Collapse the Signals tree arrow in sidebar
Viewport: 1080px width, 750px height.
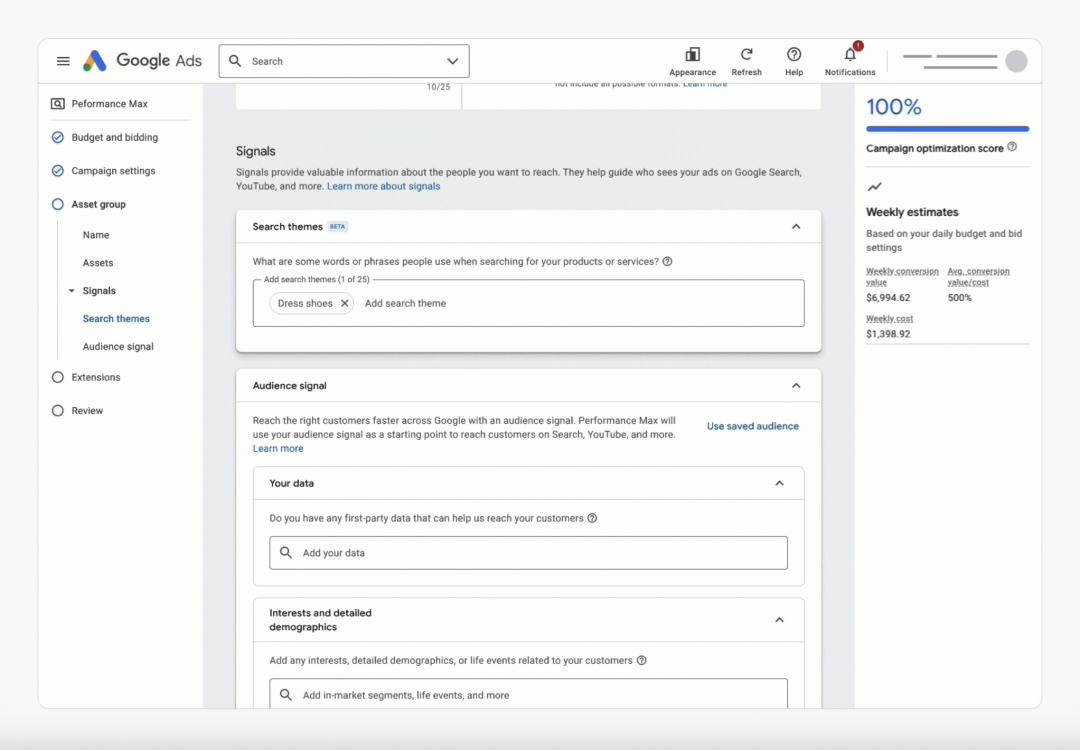click(72, 291)
